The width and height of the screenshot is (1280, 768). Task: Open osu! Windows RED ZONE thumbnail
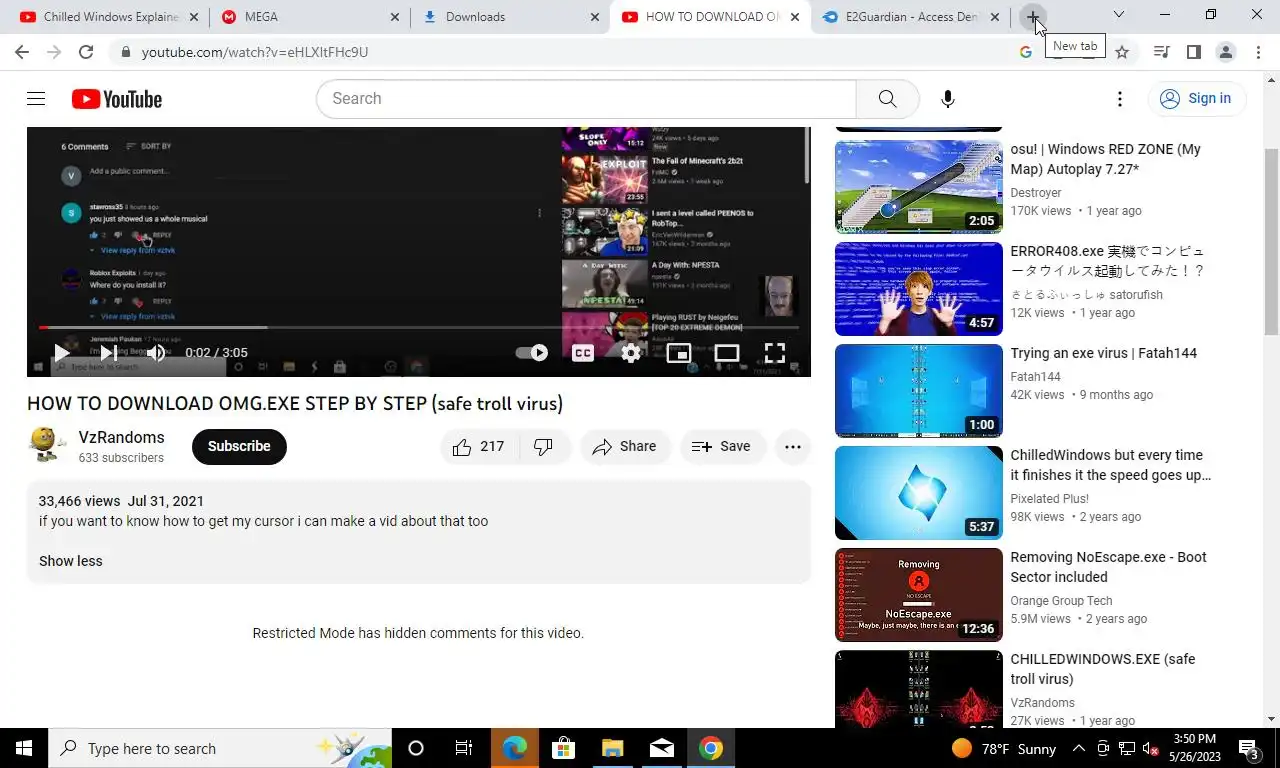(918, 187)
